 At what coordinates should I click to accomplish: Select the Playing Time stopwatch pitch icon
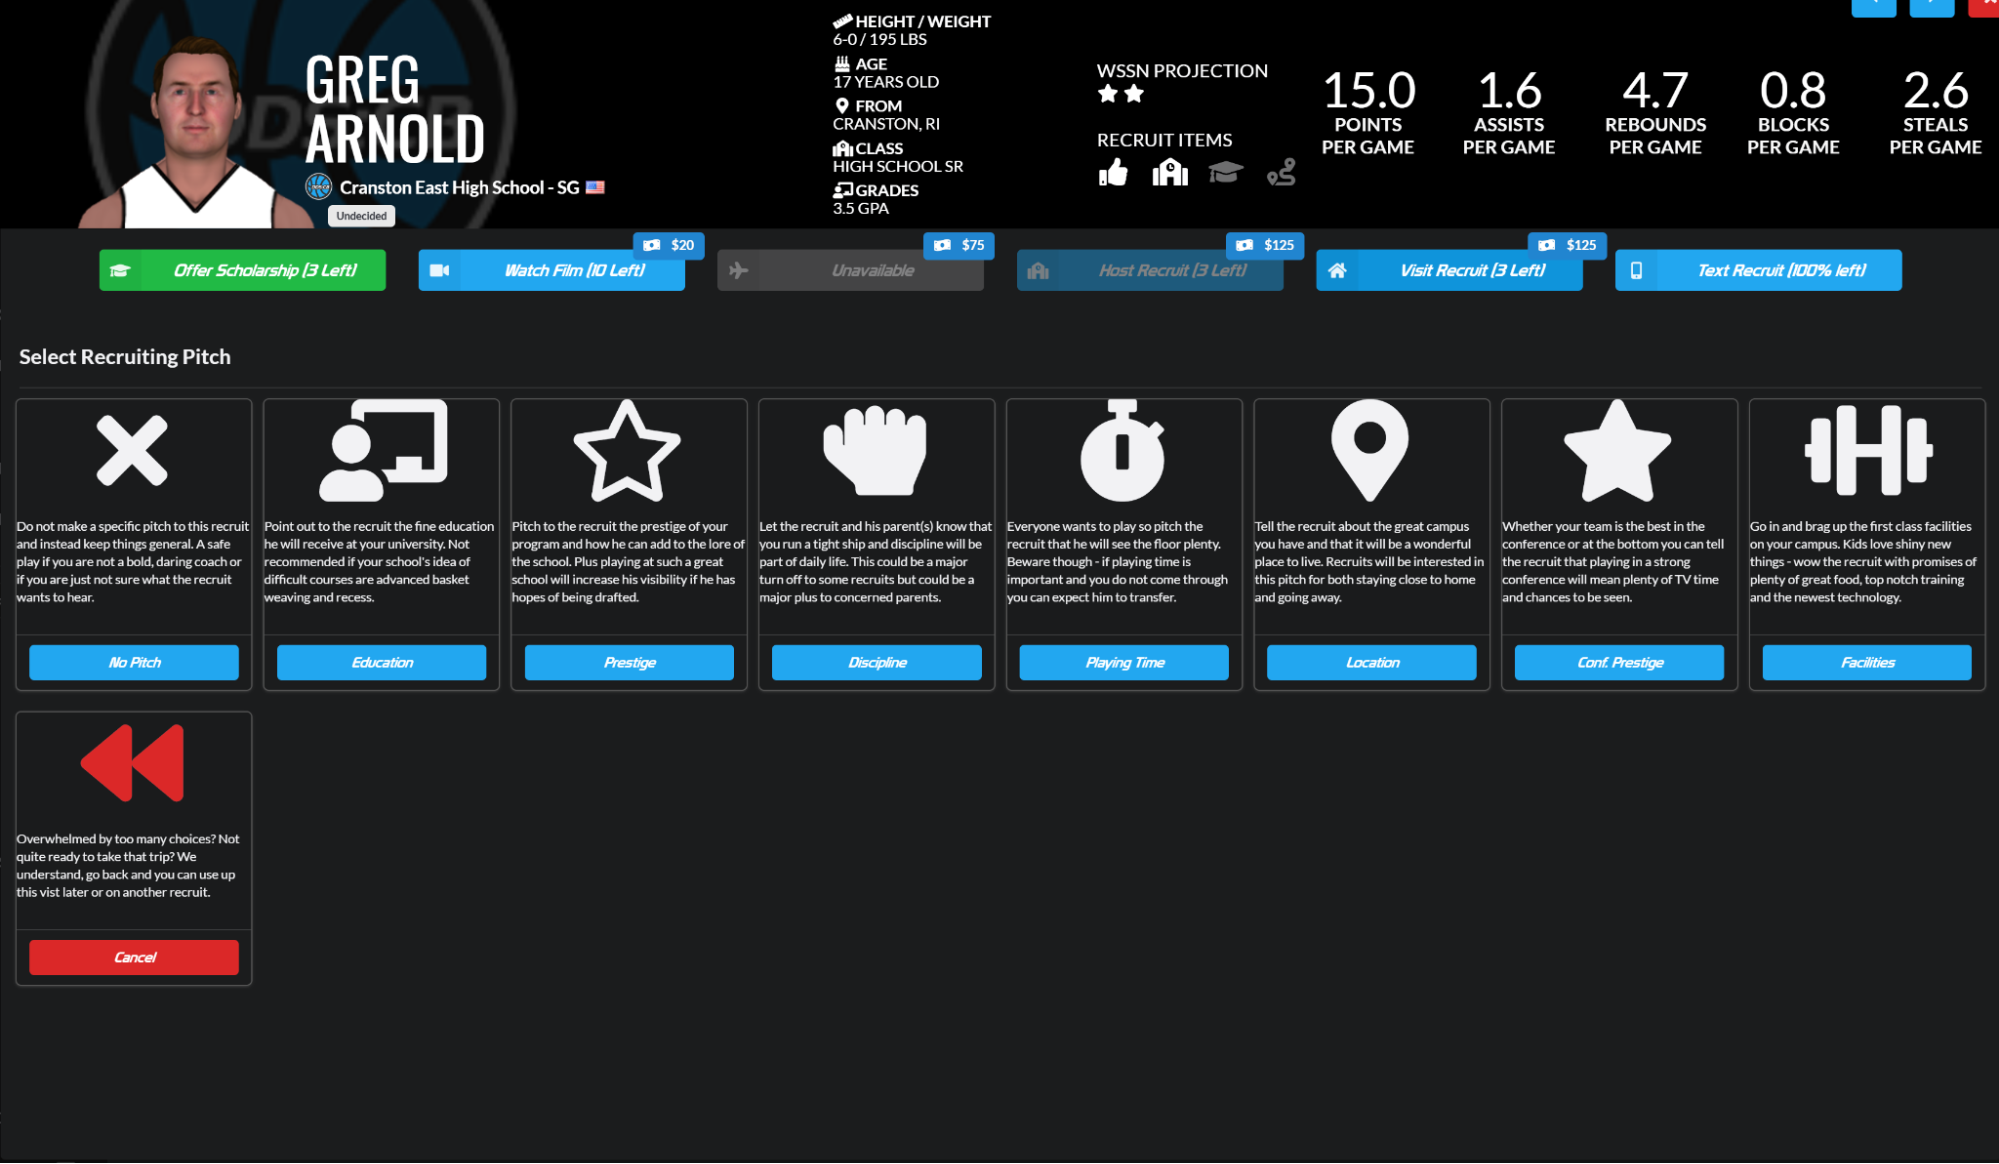[1122, 450]
